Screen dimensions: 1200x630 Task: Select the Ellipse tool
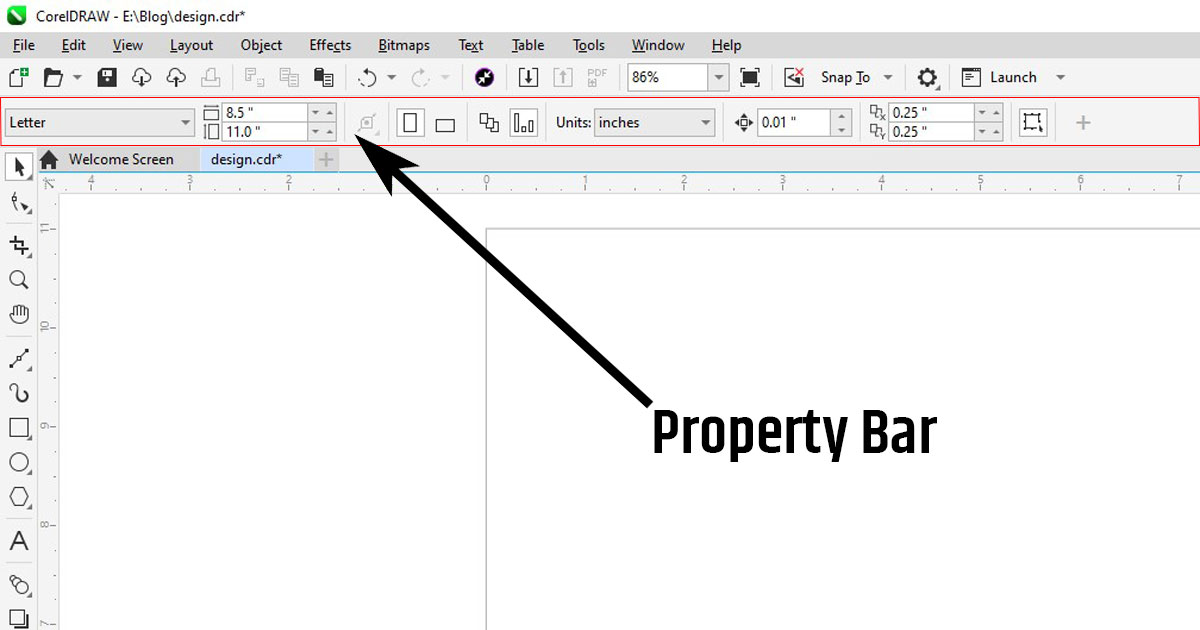(19, 462)
